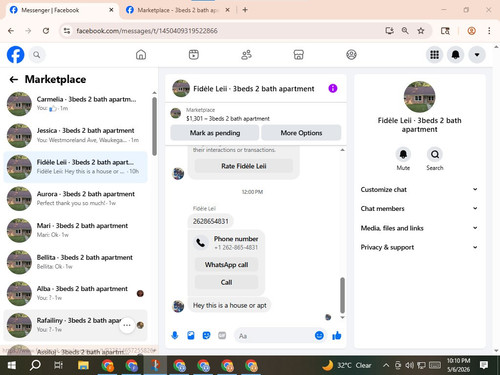The width and height of the screenshot is (500, 375).
Task: Expand Media, files and links section
Action: pyautogui.click(x=419, y=228)
